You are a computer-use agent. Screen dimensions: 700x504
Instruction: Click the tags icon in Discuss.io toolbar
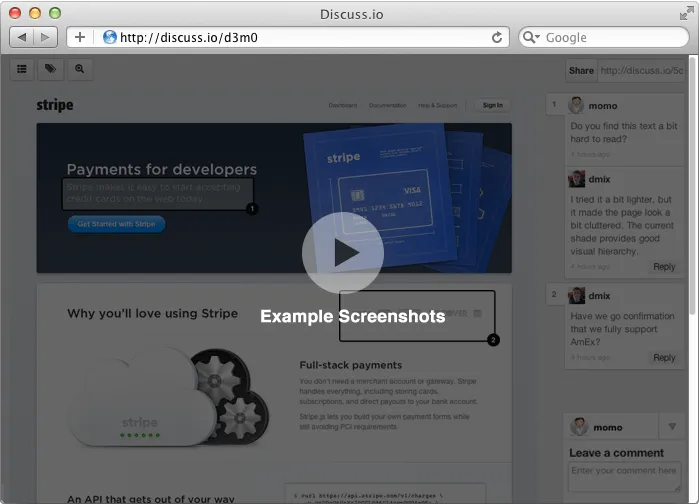click(x=50, y=69)
